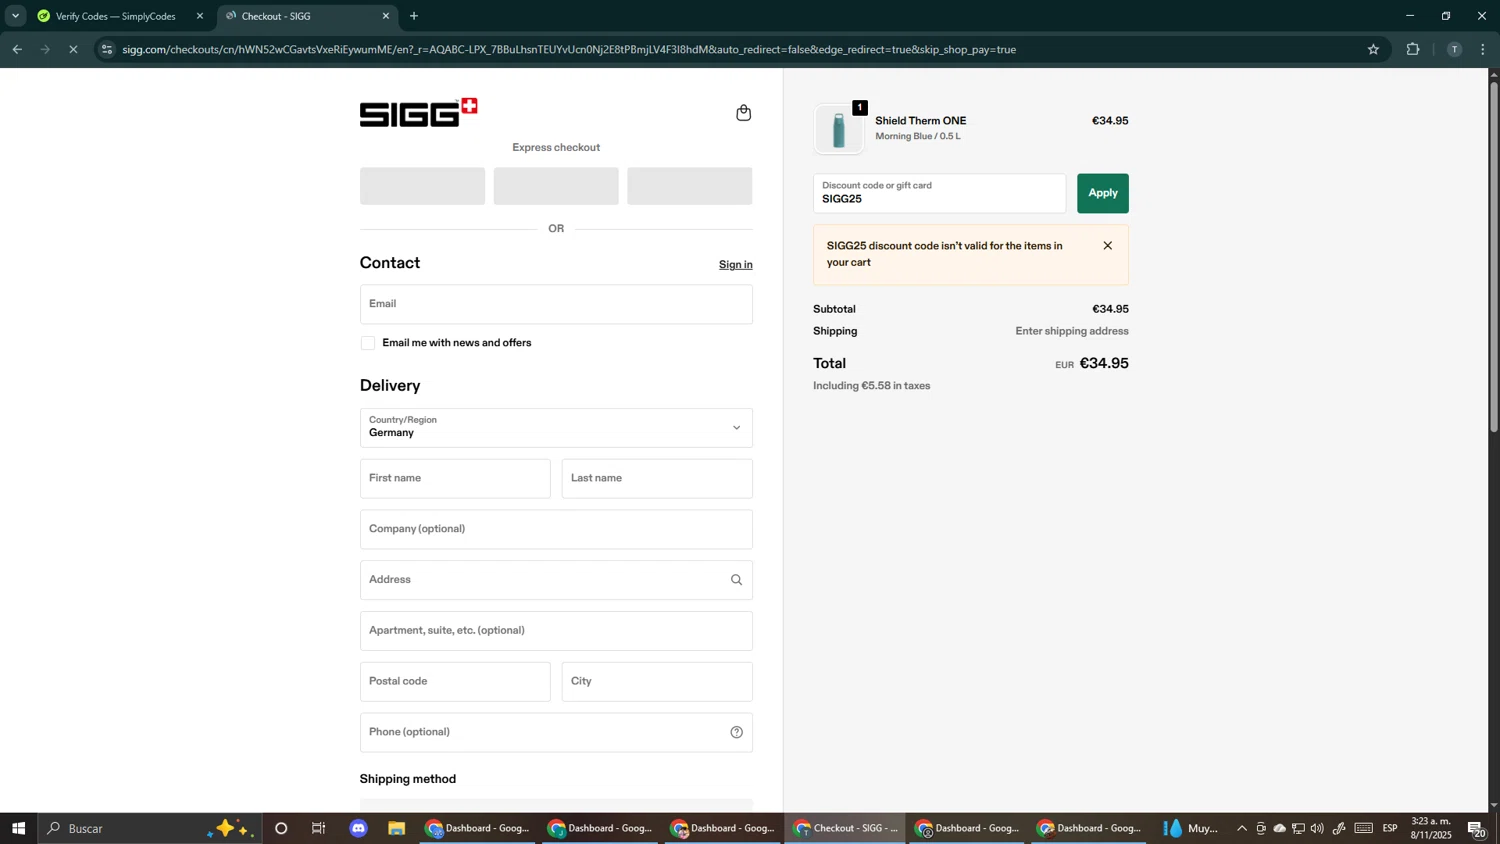Open the Chrome profile avatar
The height and width of the screenshot is (844, 1500).
pyautogui.click(x=1454, y=49)
